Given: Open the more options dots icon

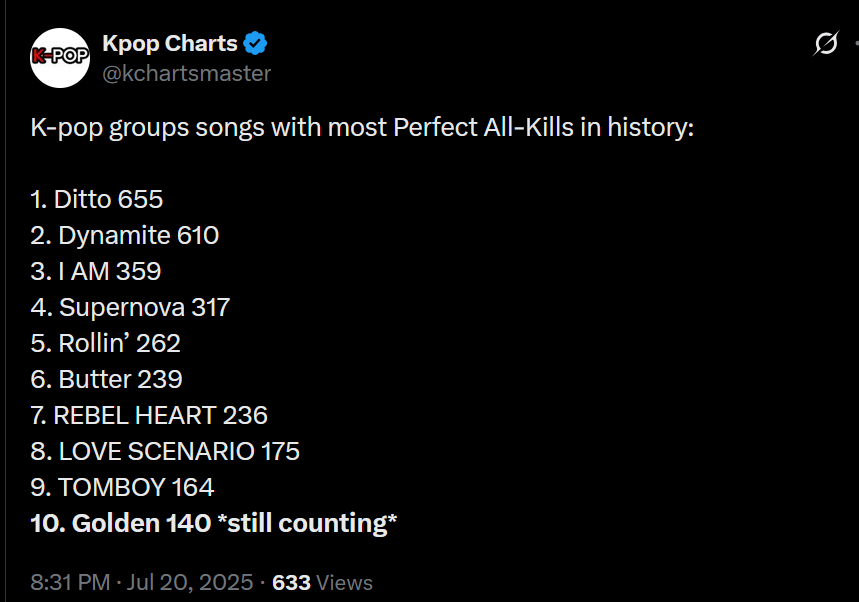Looking at the screenshot, I should 856,43.
